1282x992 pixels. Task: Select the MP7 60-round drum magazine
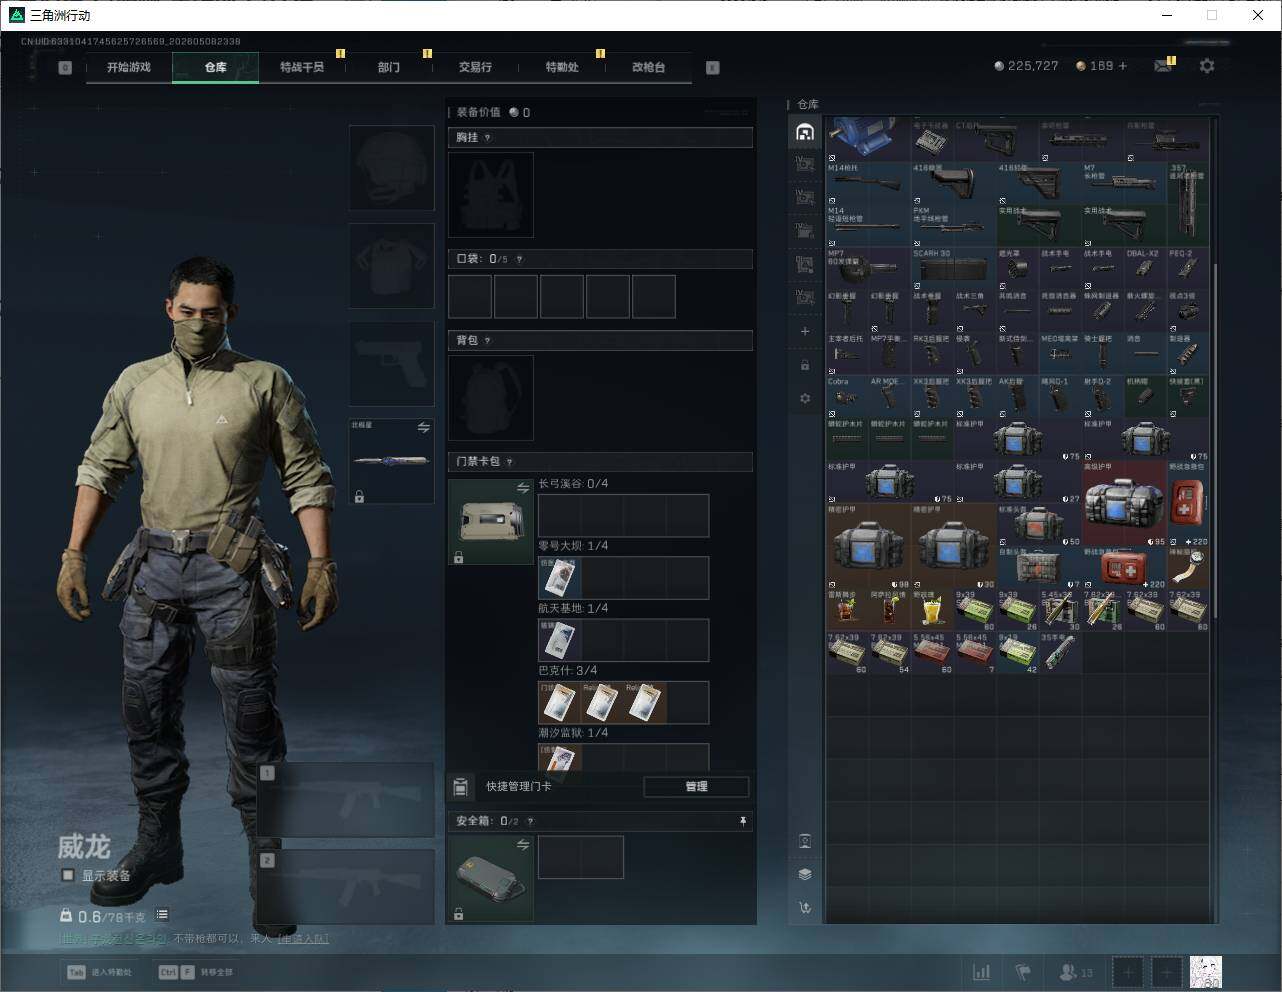(869, 268)
